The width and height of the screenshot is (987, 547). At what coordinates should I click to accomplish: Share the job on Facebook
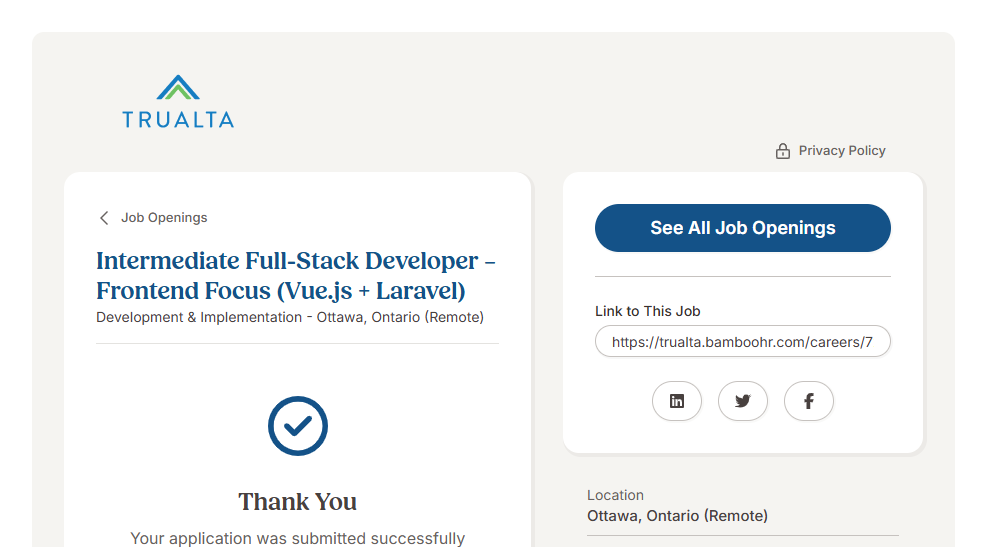[809, 401]
